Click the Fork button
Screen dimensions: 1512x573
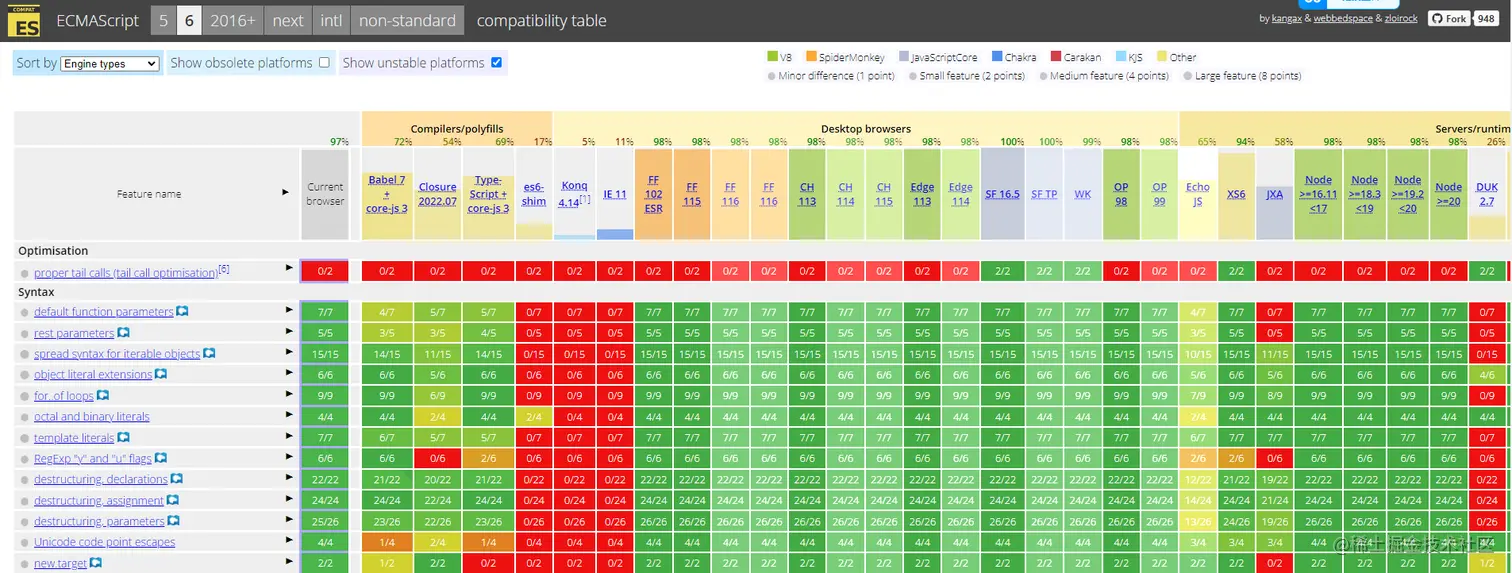(x=1448, y=19)
